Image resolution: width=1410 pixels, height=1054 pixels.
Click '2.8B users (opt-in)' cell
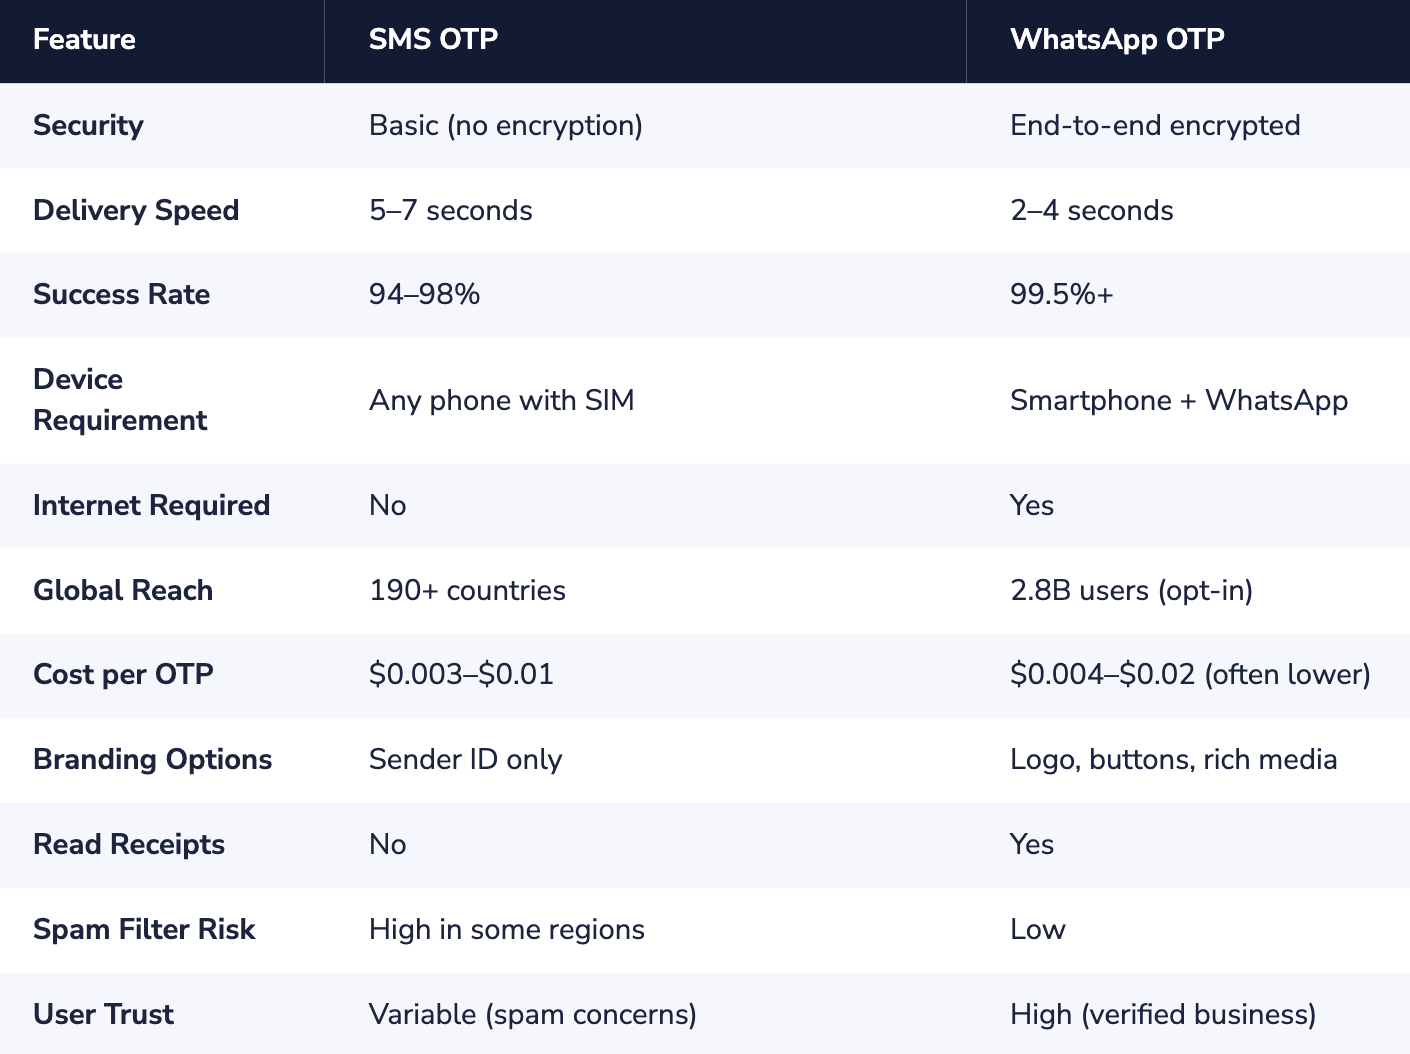1131,591
